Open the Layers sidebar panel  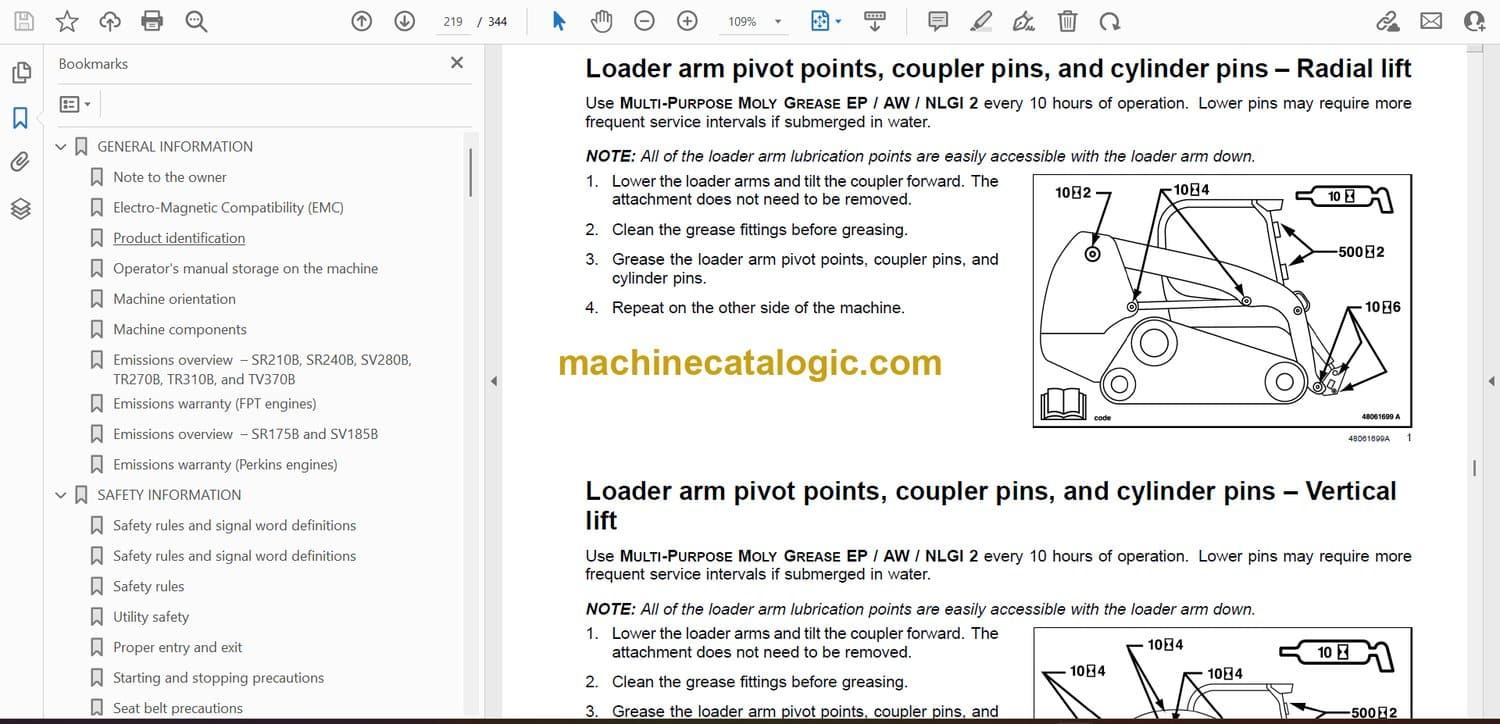(20, 208)
